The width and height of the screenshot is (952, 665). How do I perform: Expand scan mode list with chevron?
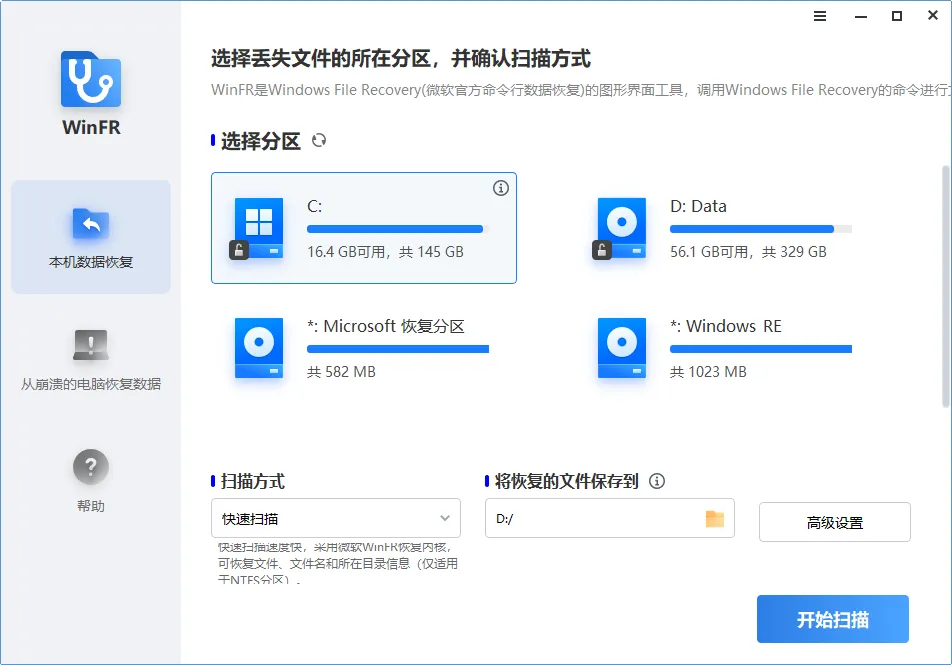445,518
